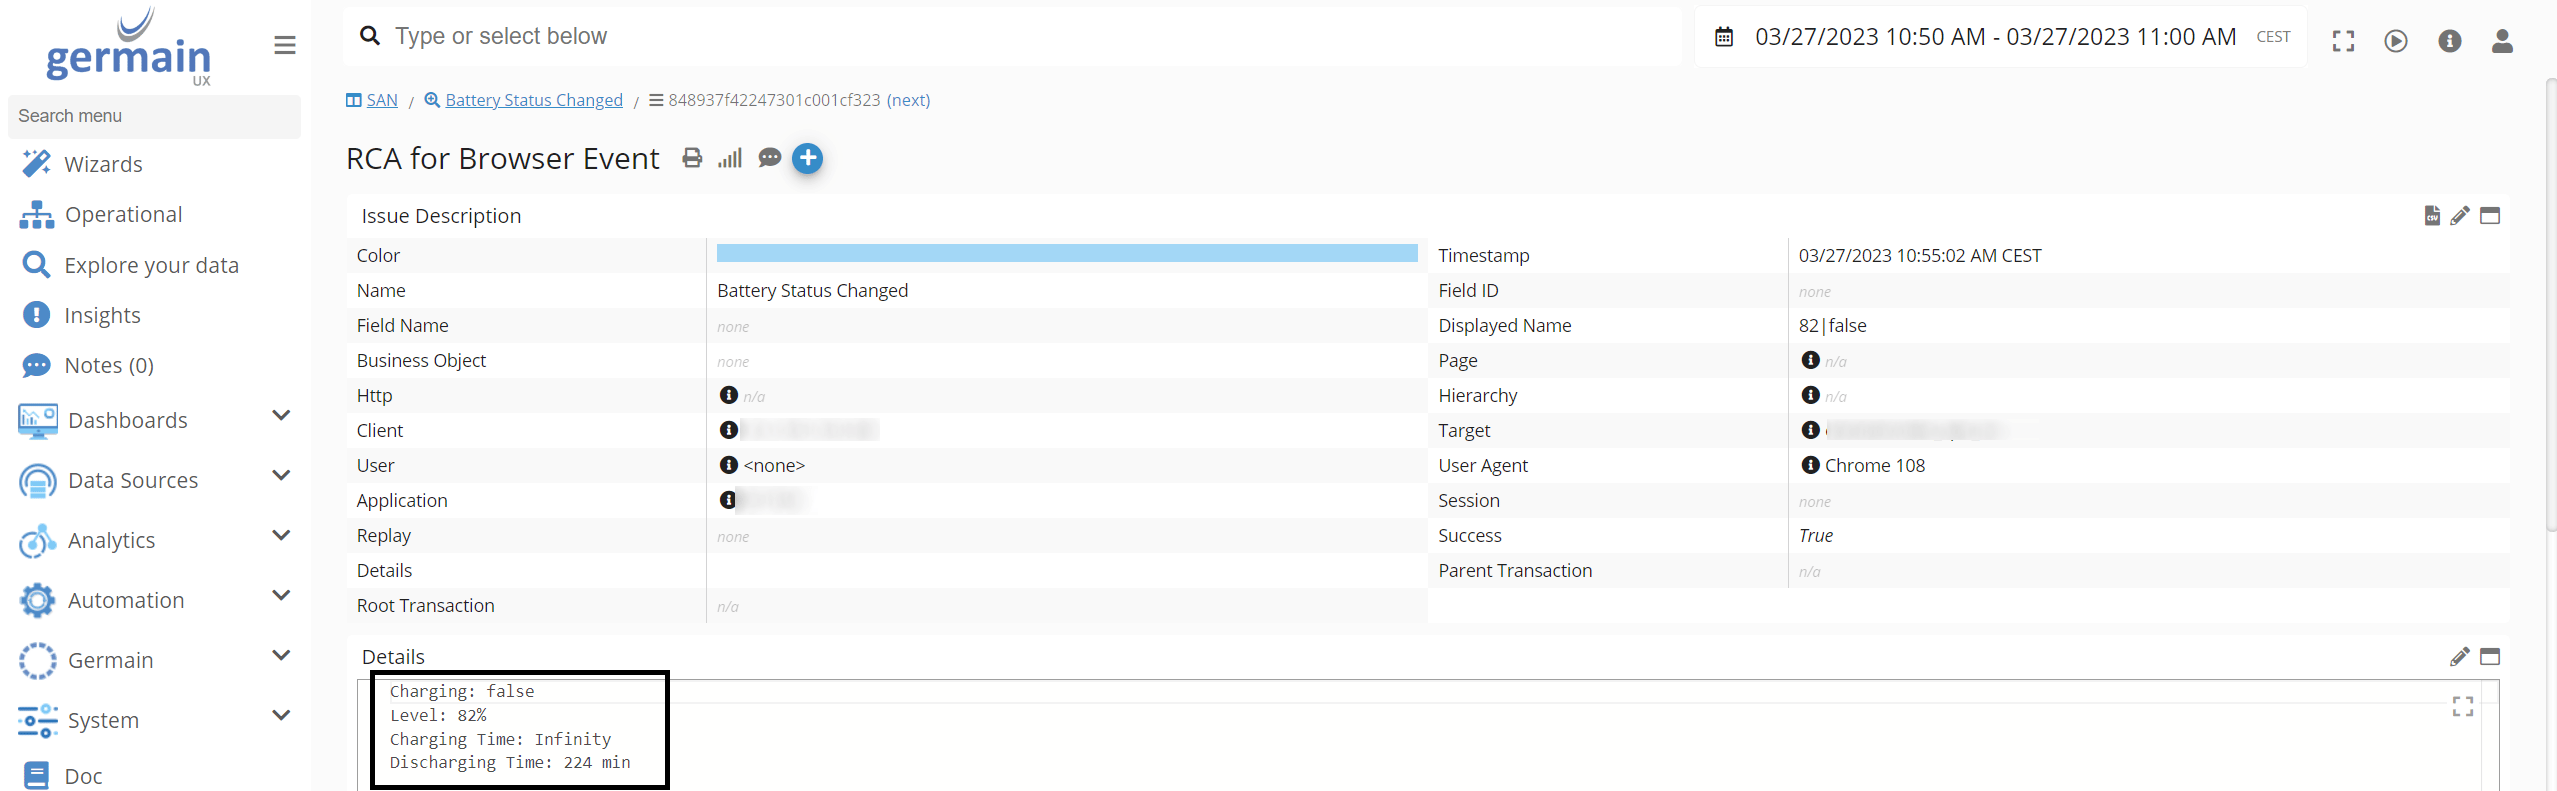Go to the (next) event link

pyautogui.click(x=908, y=100)
